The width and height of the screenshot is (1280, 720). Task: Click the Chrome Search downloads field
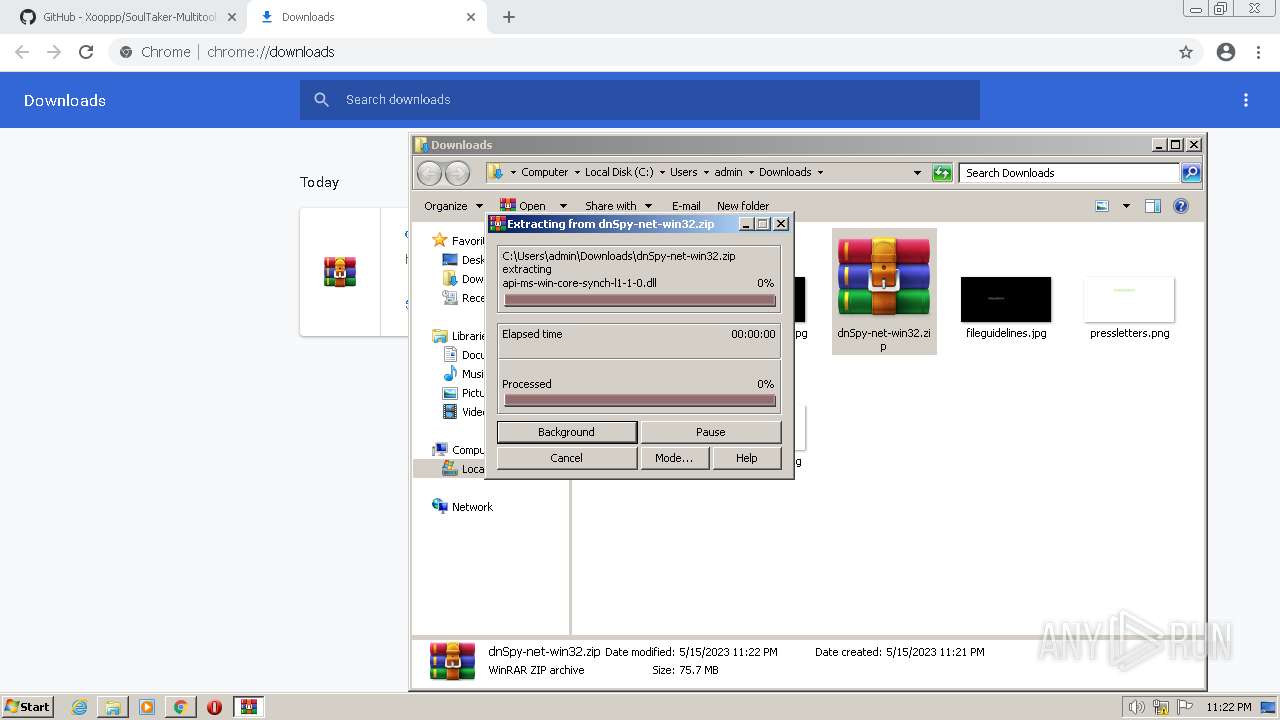(640, 100)
